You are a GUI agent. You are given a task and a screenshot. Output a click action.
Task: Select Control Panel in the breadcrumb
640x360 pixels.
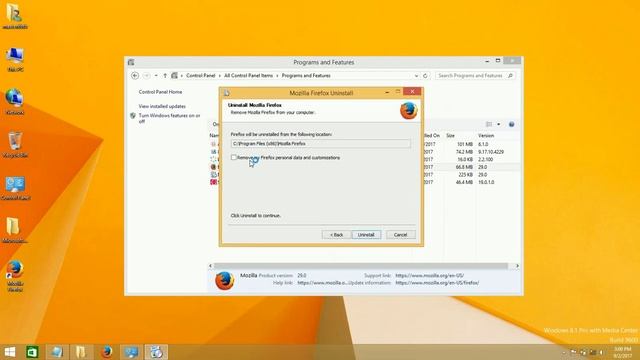tap(200, 76)
